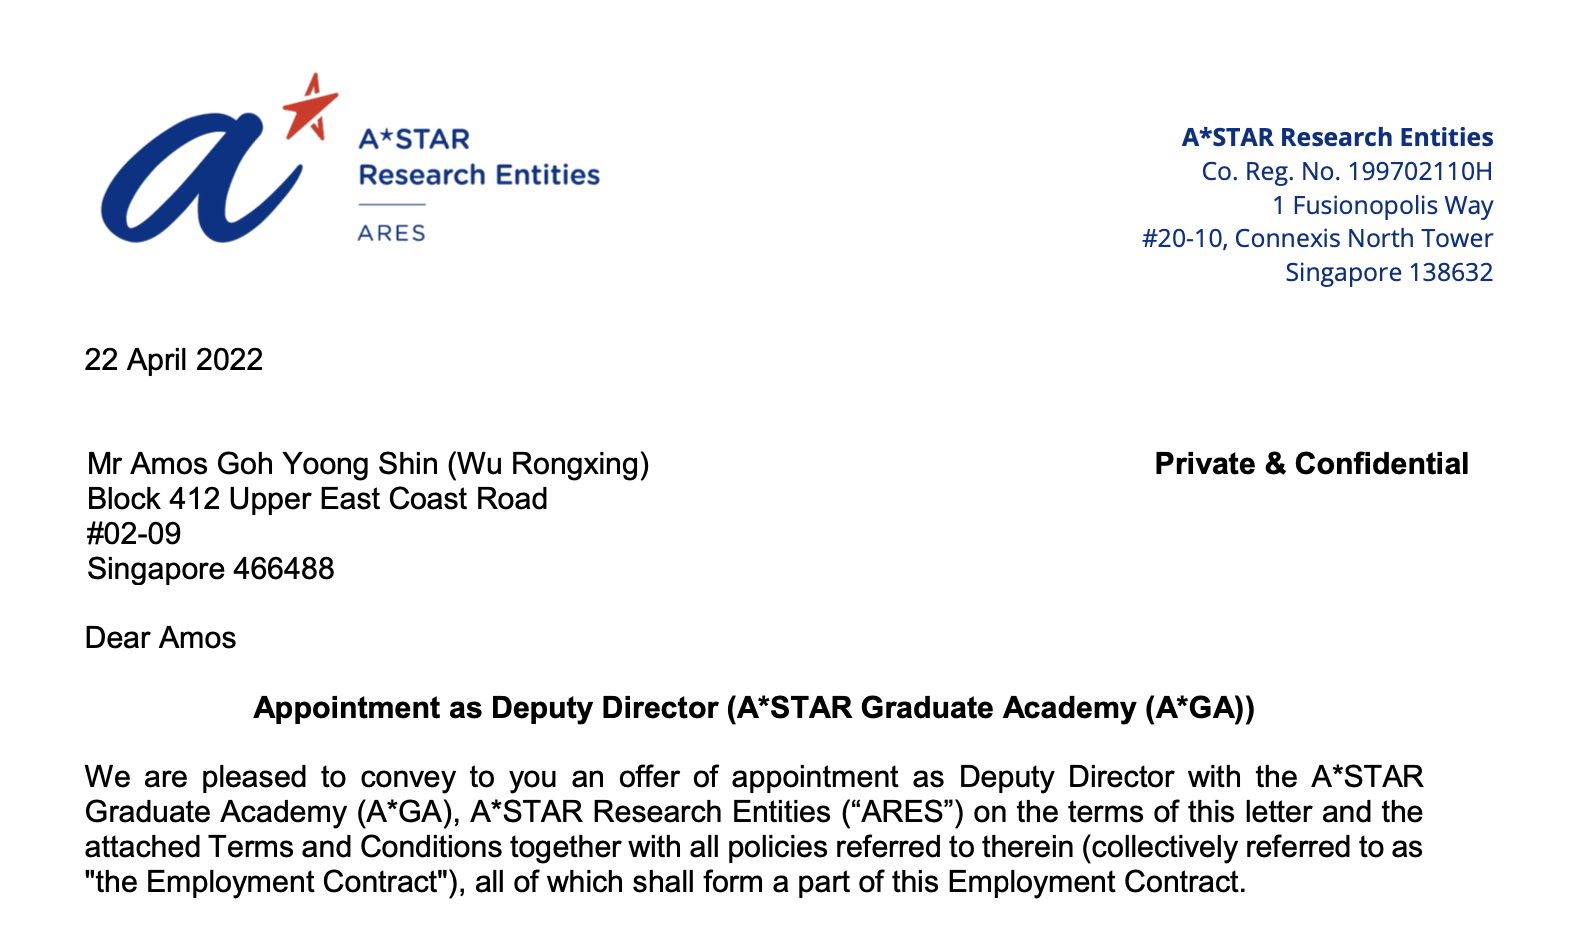This screenshot has width=1576, height=932.
Task: Click the 'Appointment as Deputy Director' subject heading
Action: click(754, 708)
